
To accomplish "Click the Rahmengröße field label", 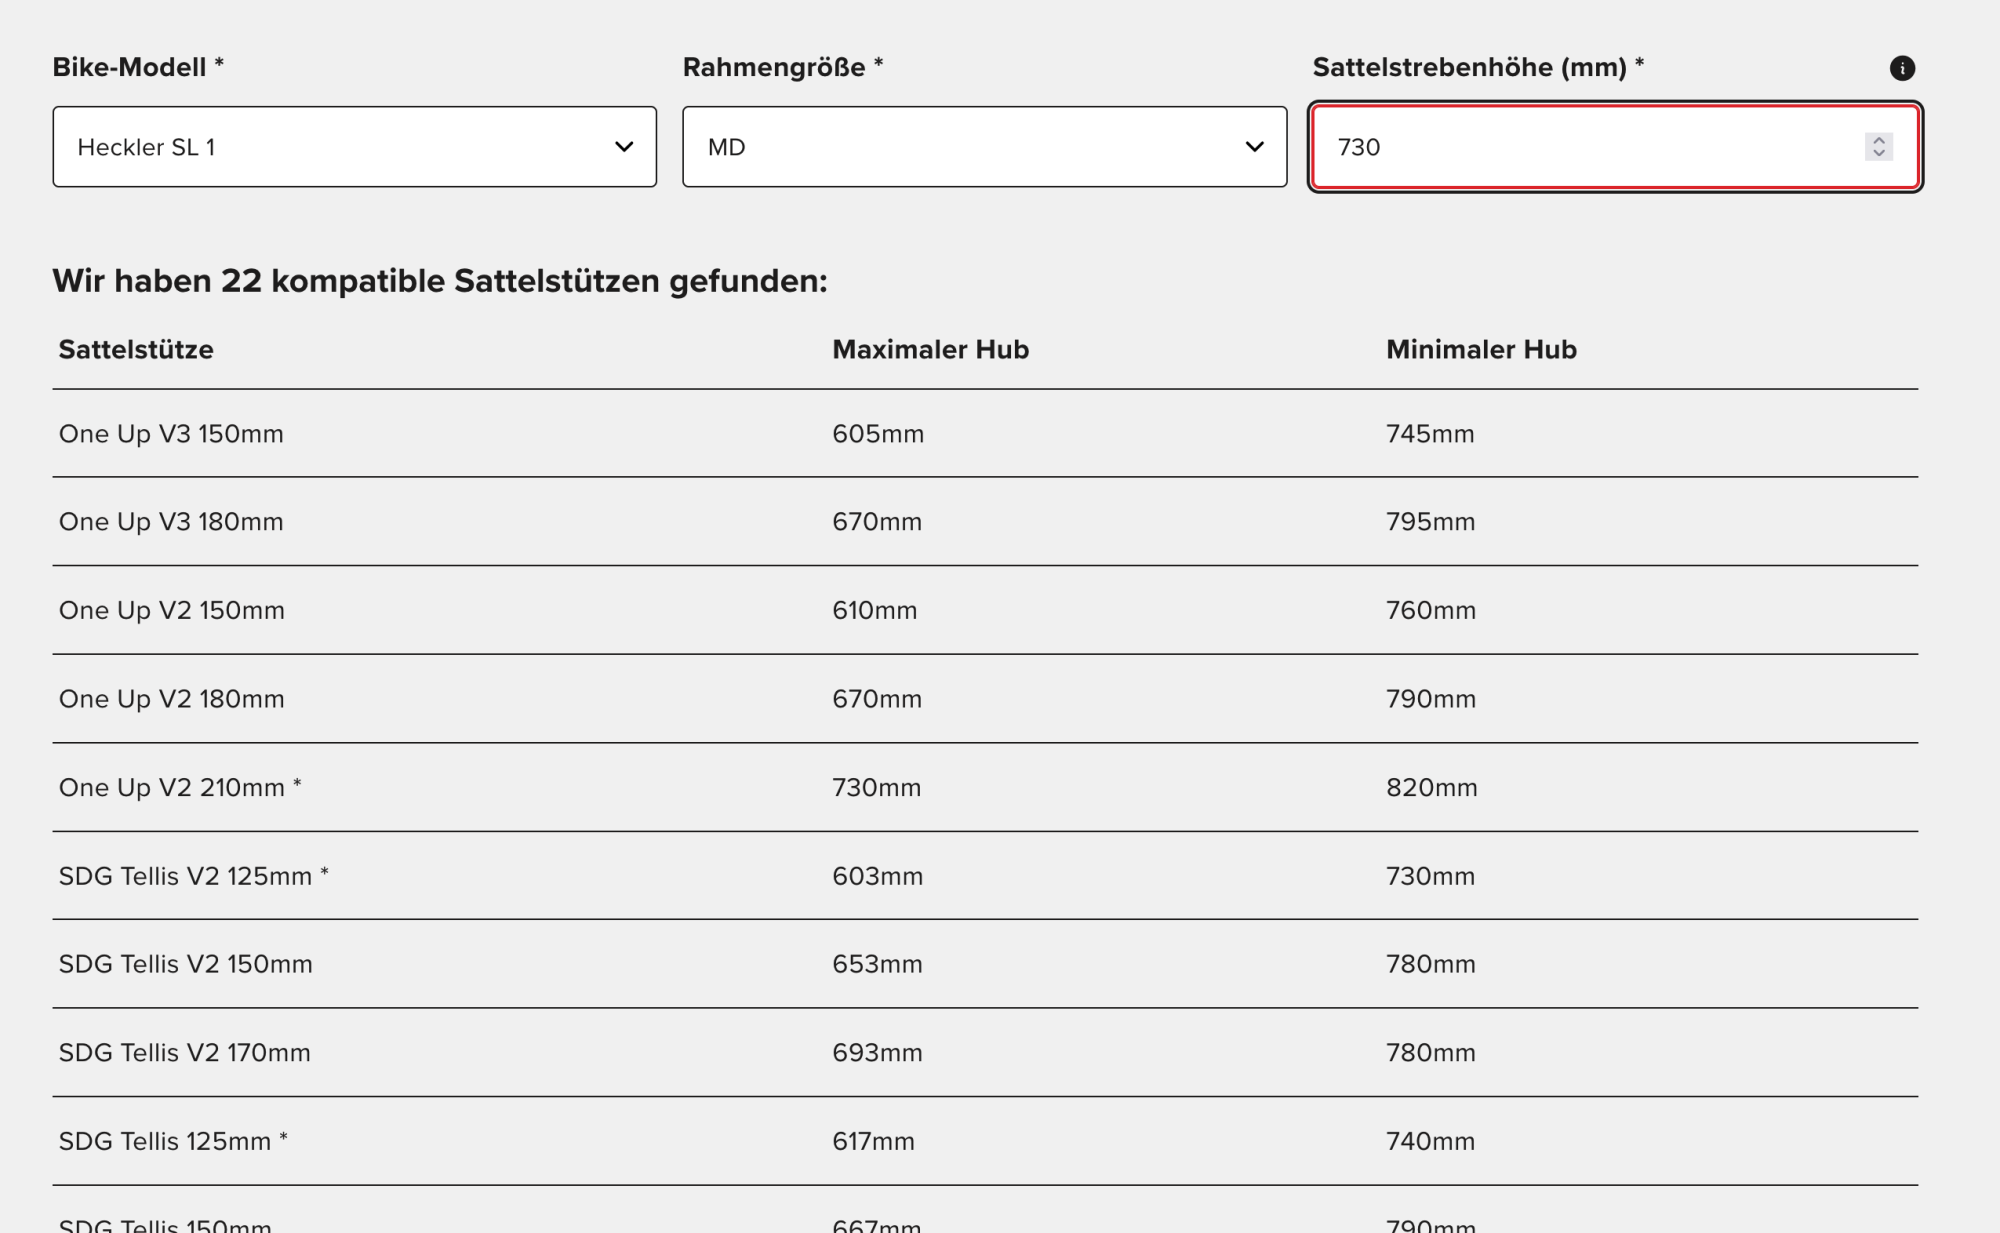I will pyautogui.click(x=783, y=67).
